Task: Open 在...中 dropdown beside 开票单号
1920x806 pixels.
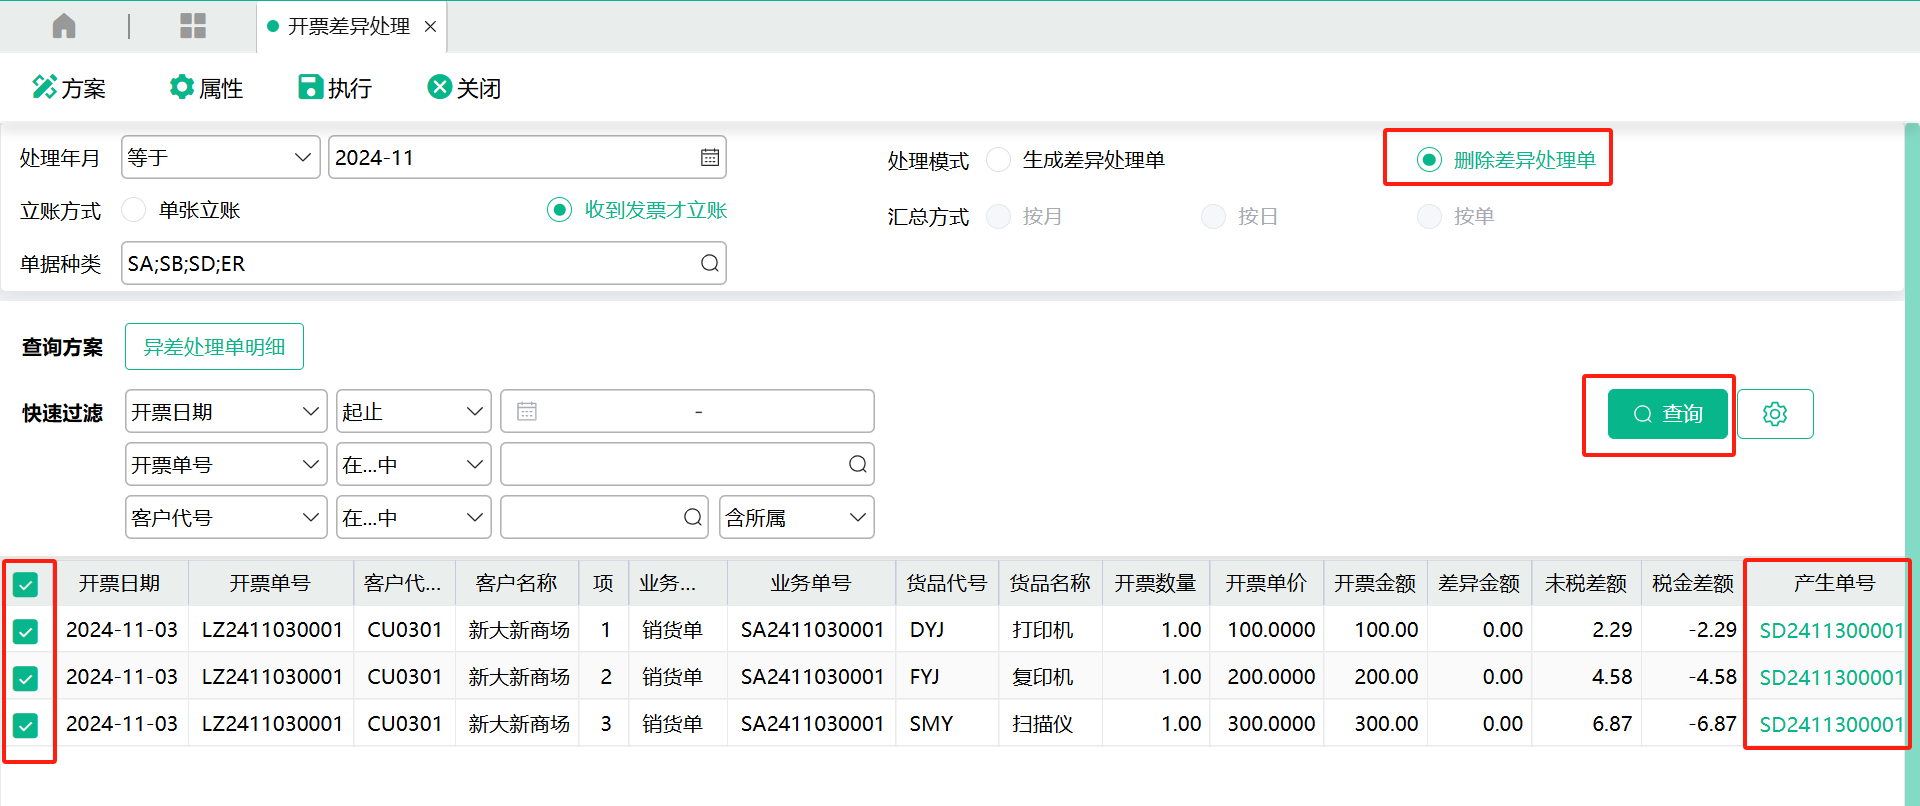Action: point(414,464)
